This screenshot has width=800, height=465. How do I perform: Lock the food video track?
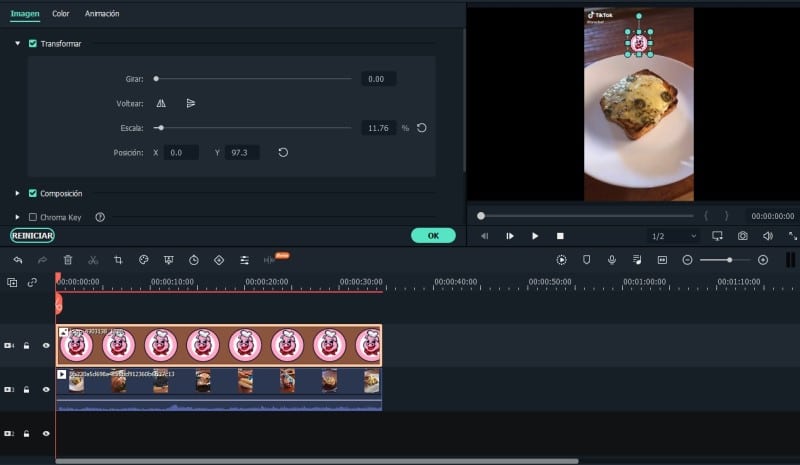(x=27, y=389)
